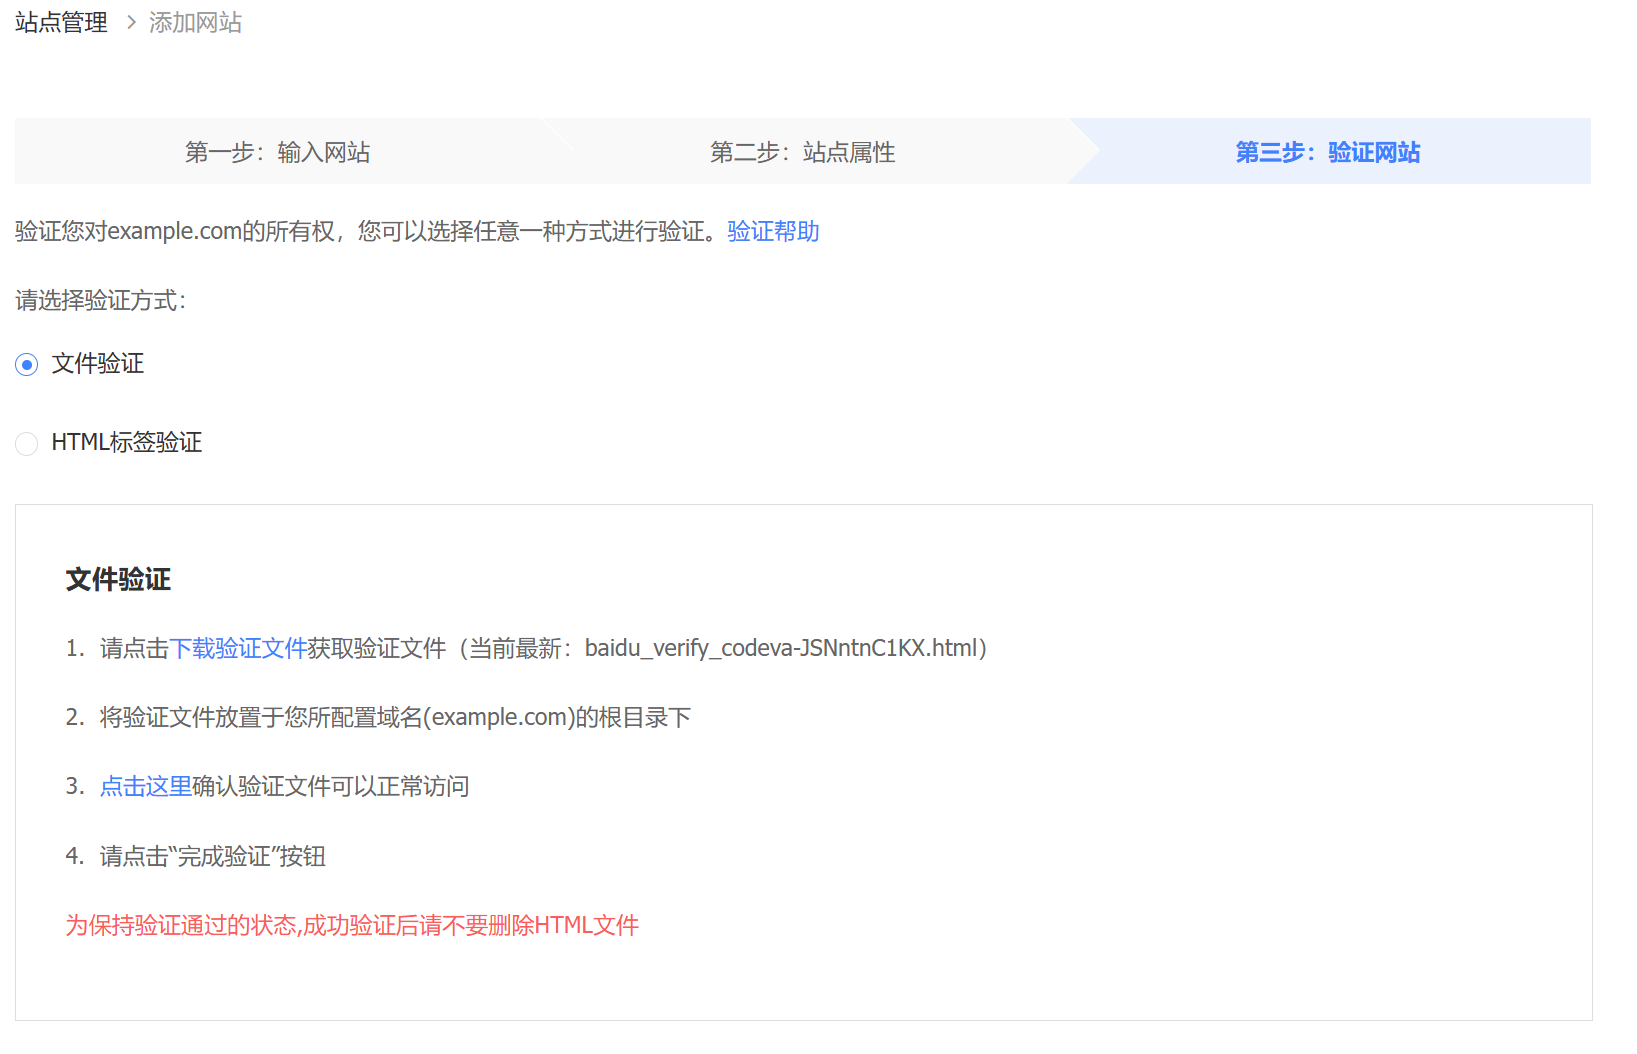Go back to 站点管理 breadcrumb

tap(61, 23)
